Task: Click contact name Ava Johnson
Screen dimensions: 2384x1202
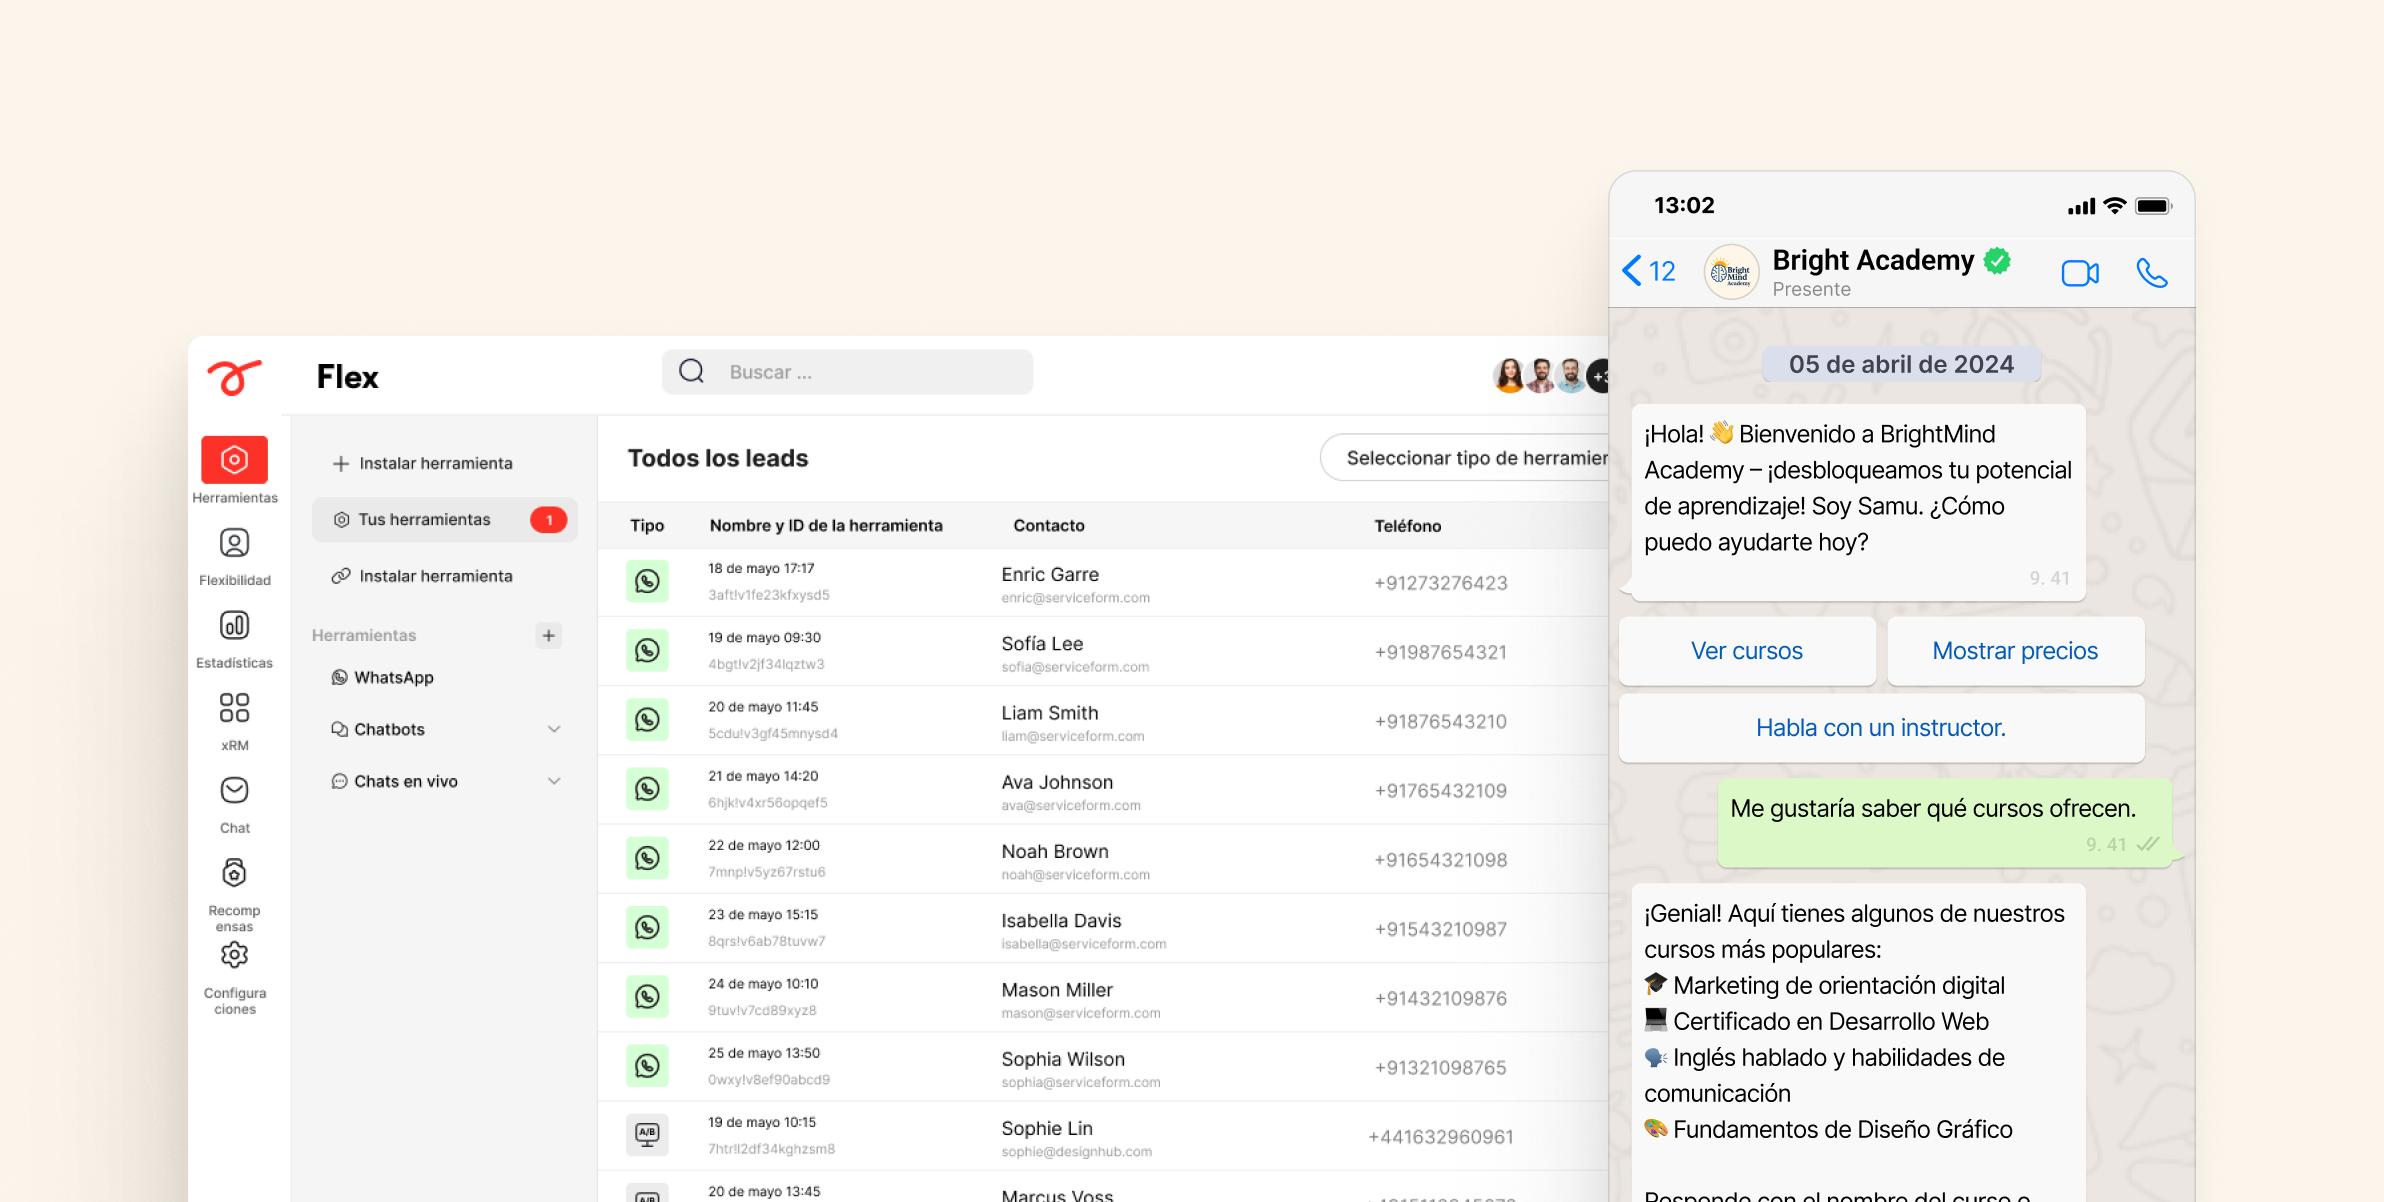Action: point(1057,782)
